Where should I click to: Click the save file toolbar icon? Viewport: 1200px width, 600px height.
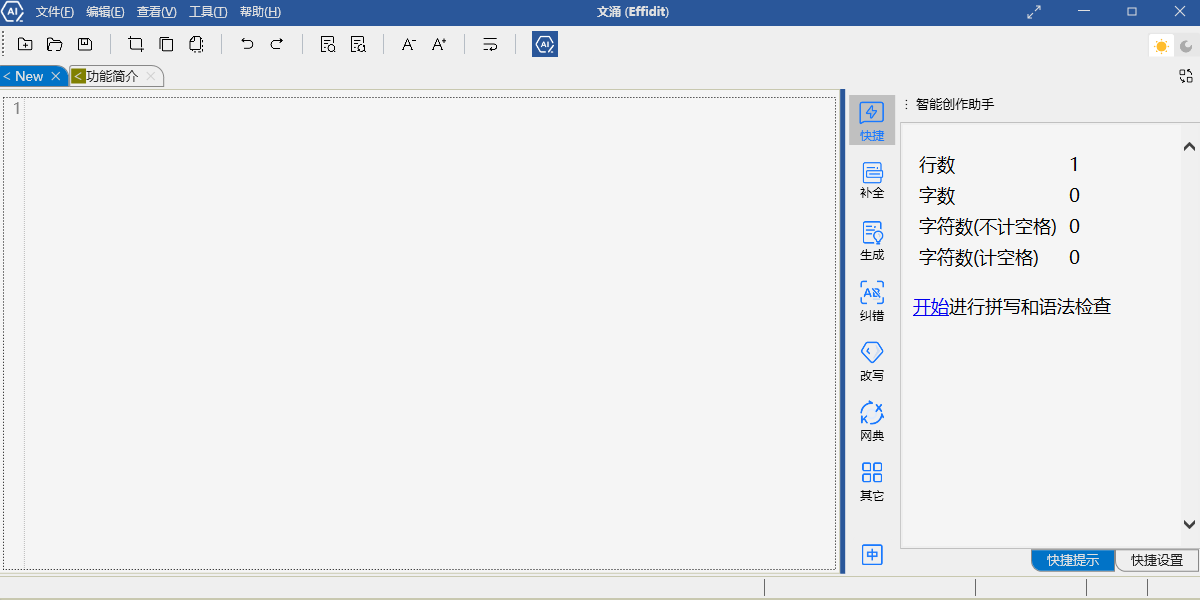coord(85,44)
